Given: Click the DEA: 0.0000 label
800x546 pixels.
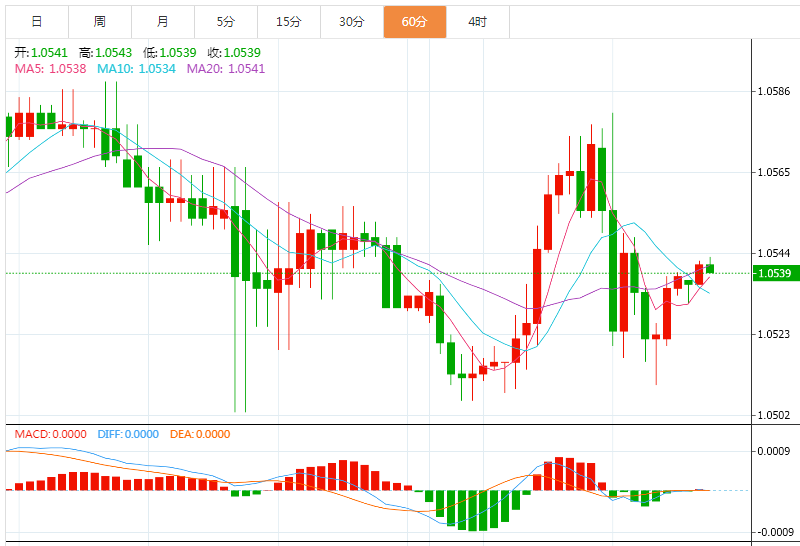Looking at the screenshot, I should point(200,434).
